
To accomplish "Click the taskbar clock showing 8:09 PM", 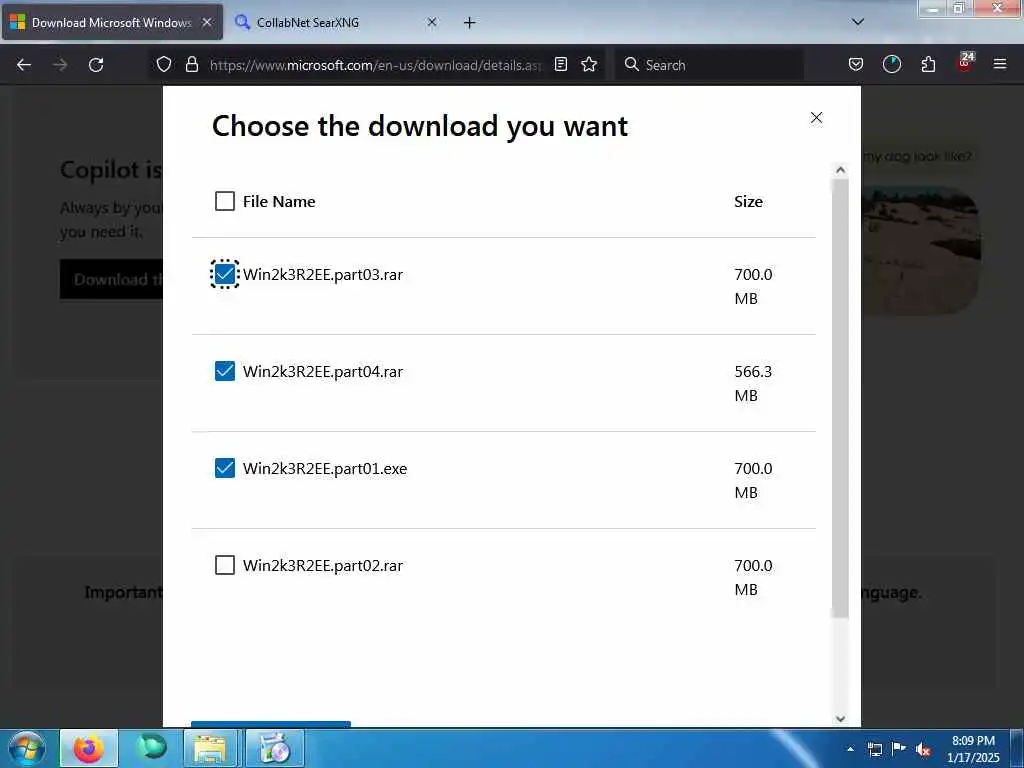I will [973, 749].
